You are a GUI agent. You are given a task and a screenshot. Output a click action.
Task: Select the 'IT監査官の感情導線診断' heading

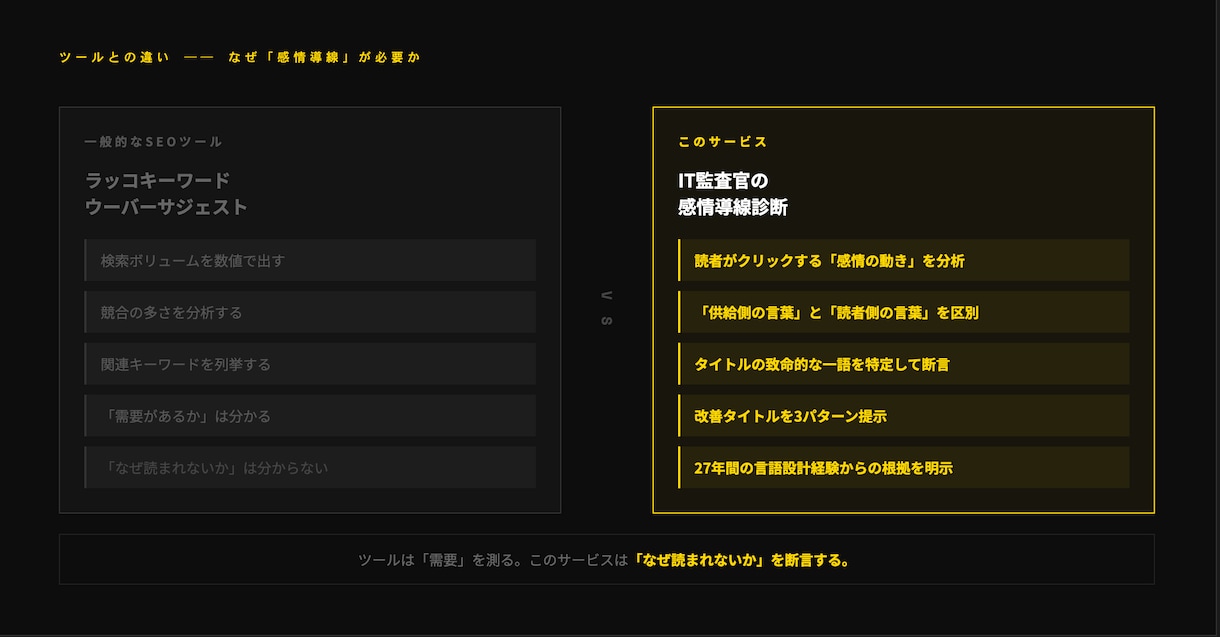[x=733, y=194]
